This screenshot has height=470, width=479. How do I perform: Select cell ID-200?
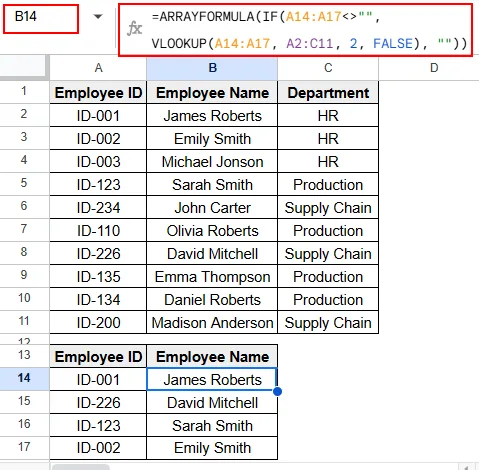tap(98, 322)
